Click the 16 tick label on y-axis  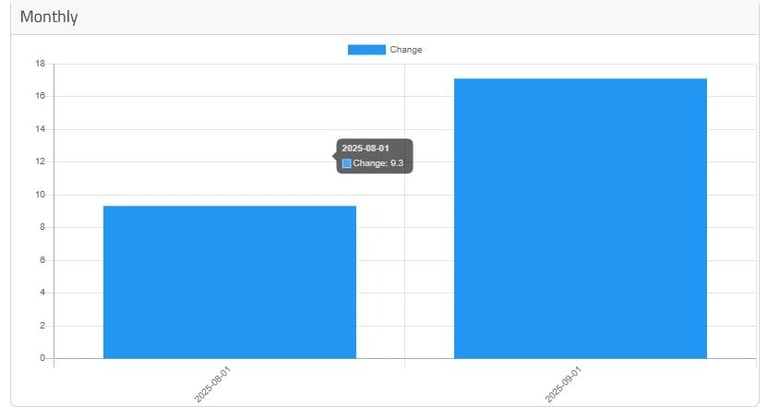40,96
